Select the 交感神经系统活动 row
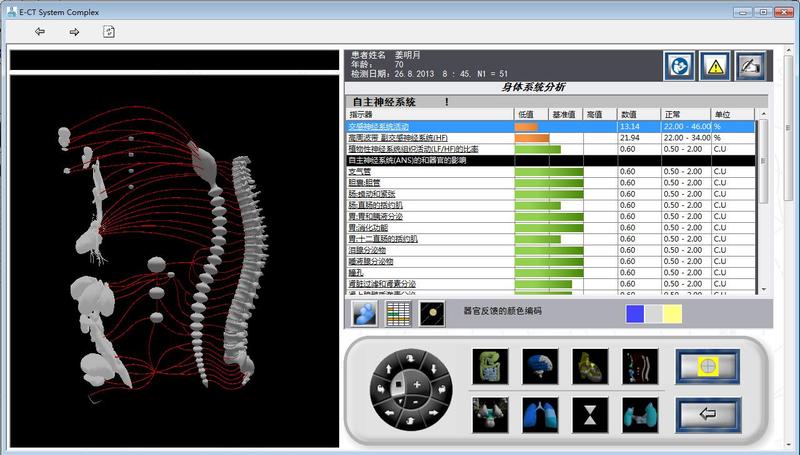The image size is (800, 455). pyautogui.click(x=428, y=127)
